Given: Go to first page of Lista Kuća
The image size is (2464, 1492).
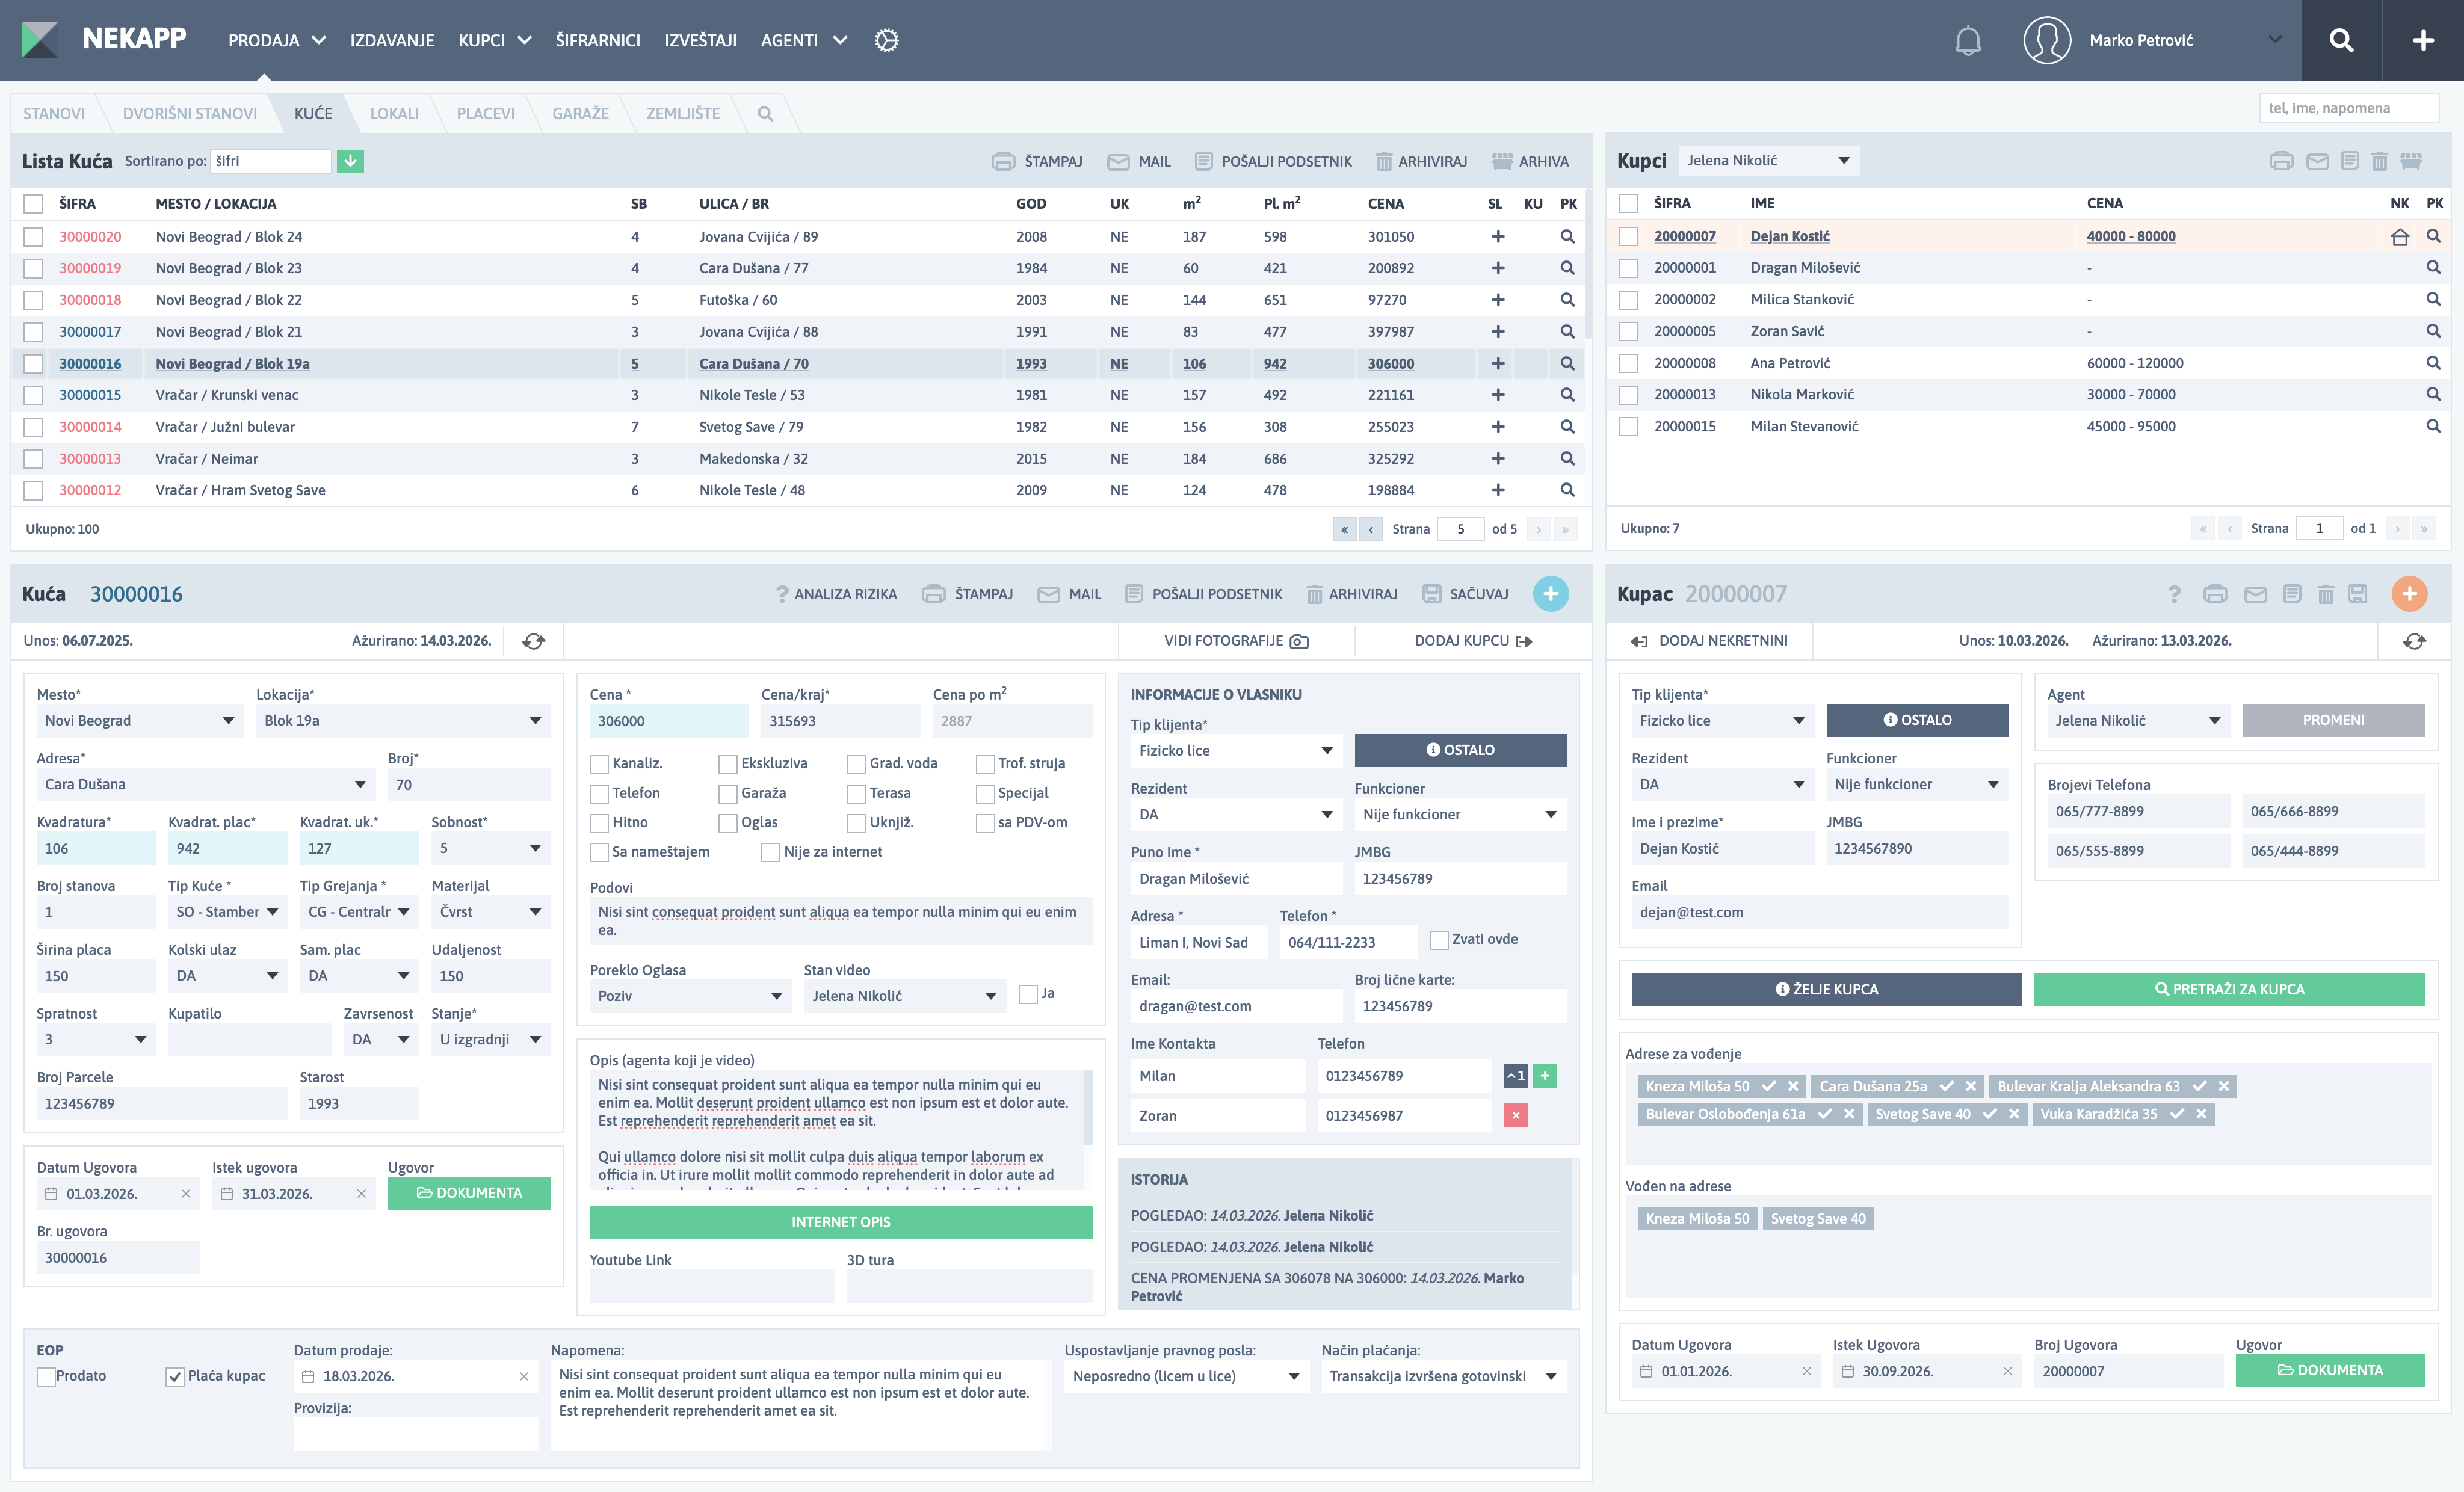Looking at the screenshot, I should point(1344,529).
